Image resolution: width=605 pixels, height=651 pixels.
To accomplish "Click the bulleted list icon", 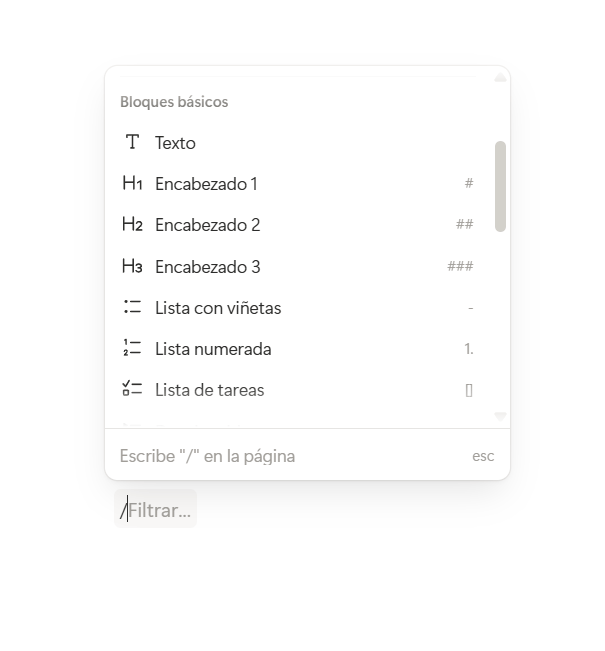I will click(x=132, y=307).
